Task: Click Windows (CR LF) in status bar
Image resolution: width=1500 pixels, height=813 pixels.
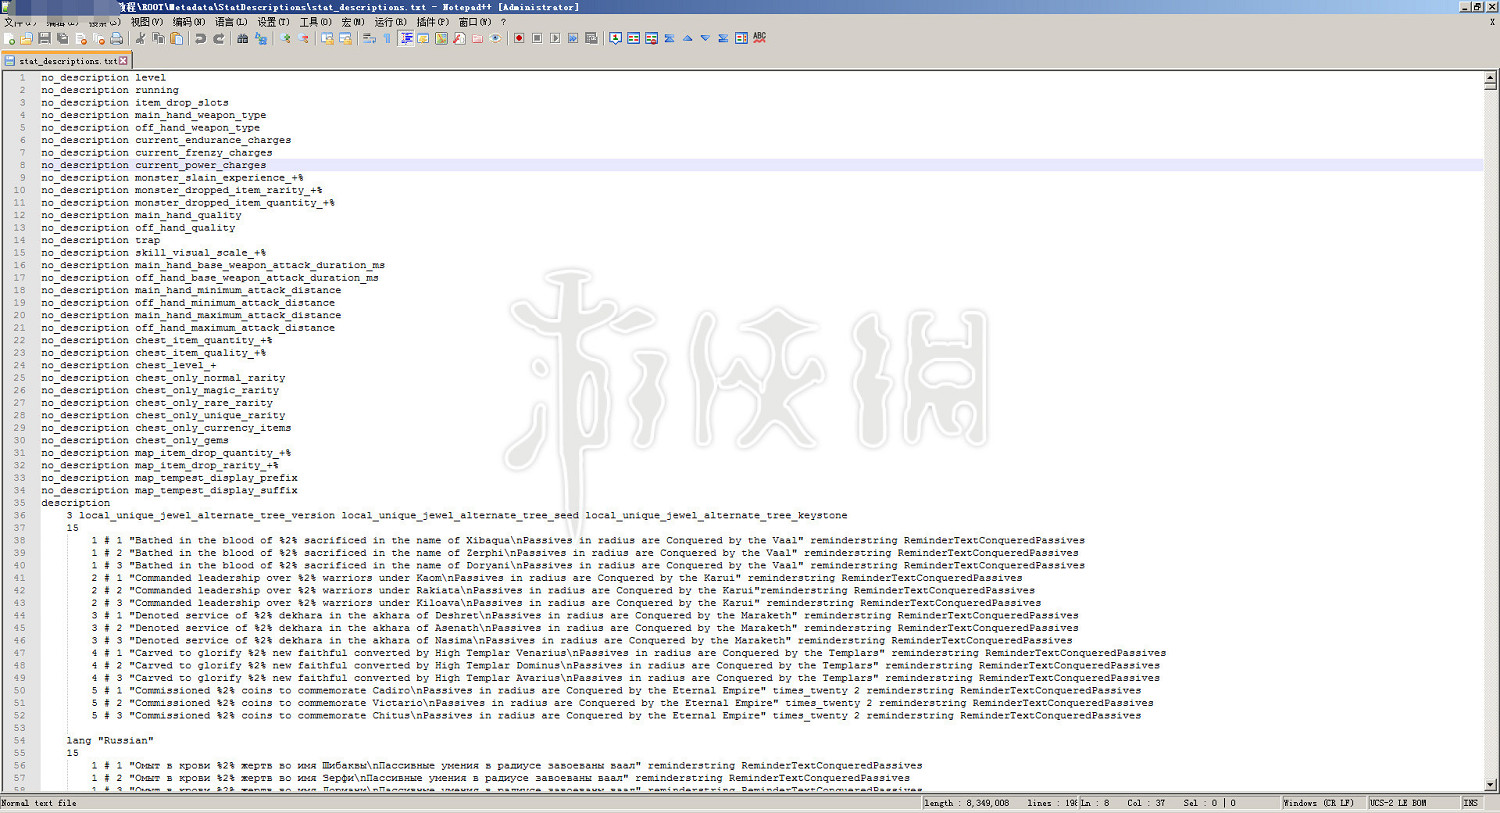Action: click(1318, 803)
